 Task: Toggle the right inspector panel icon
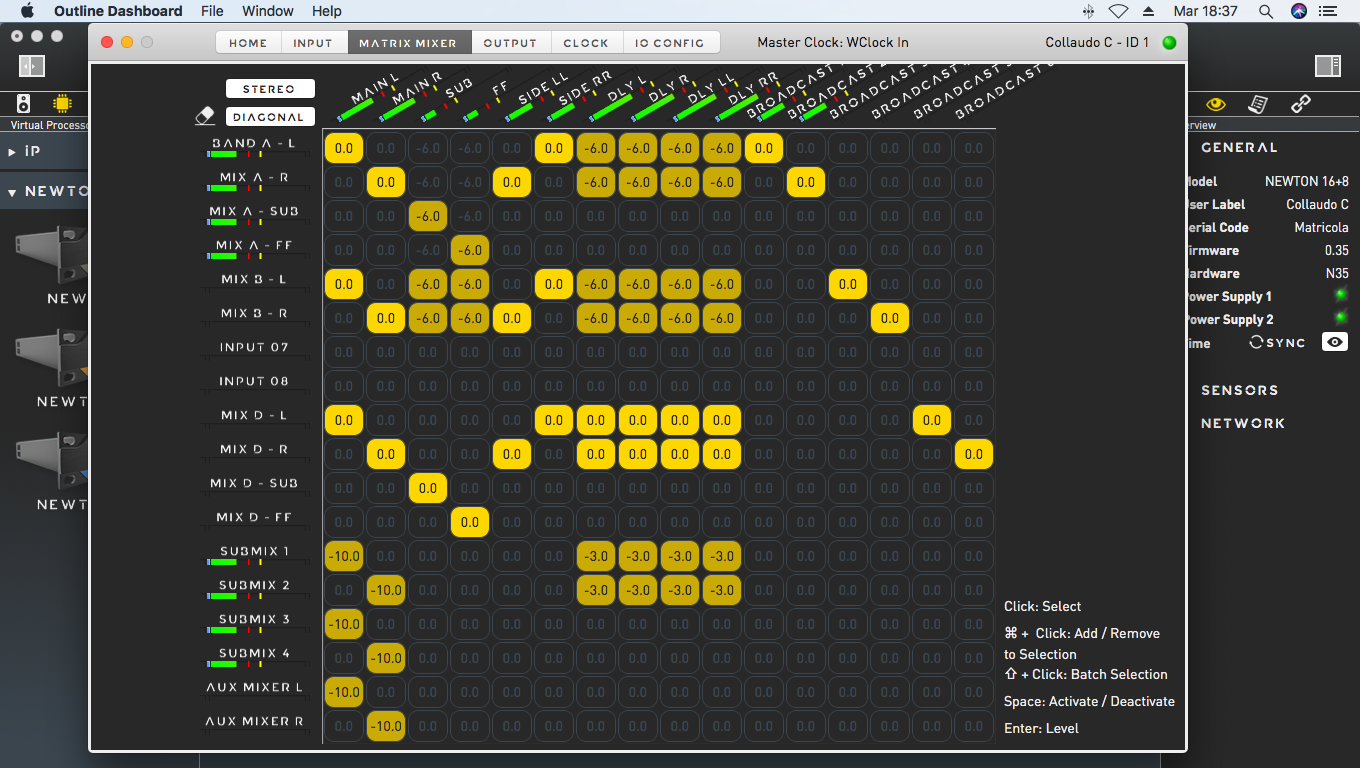pos(1328,66)
